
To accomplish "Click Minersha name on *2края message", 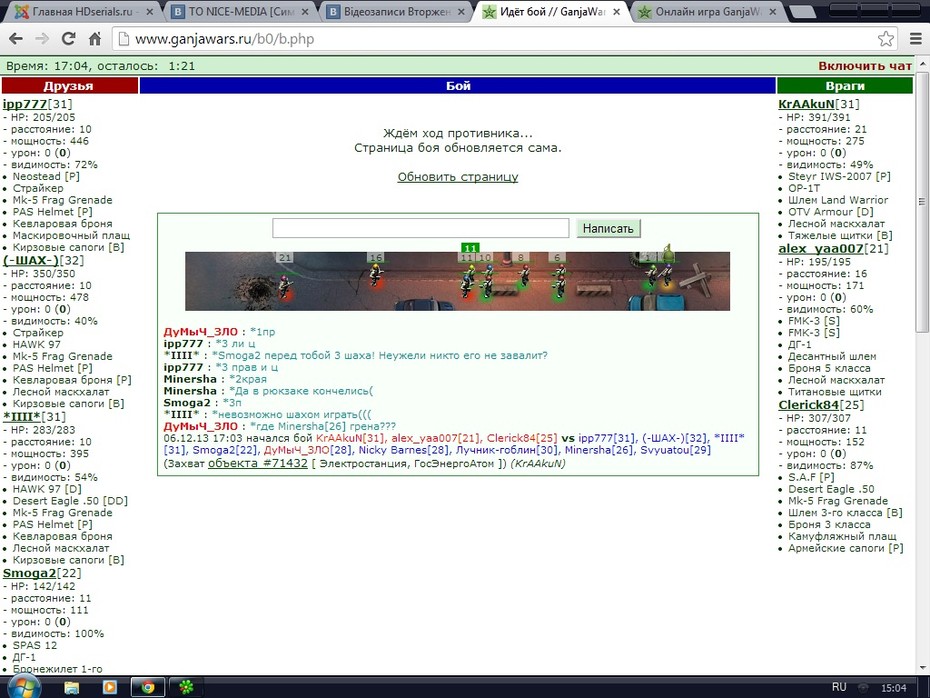I will coord(190,379).
